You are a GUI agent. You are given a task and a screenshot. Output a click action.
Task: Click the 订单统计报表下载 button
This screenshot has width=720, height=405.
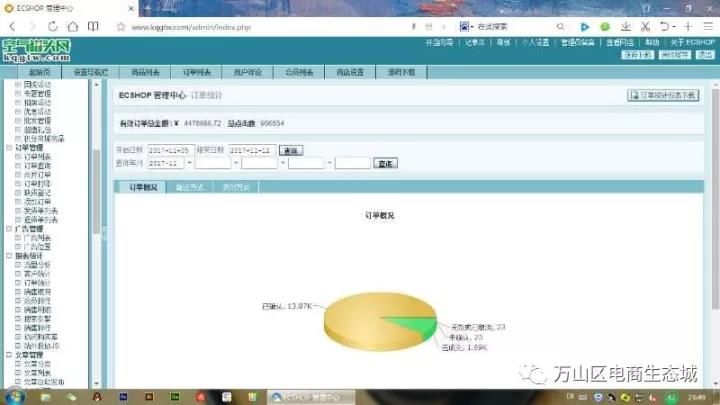[x=664, y=95]
